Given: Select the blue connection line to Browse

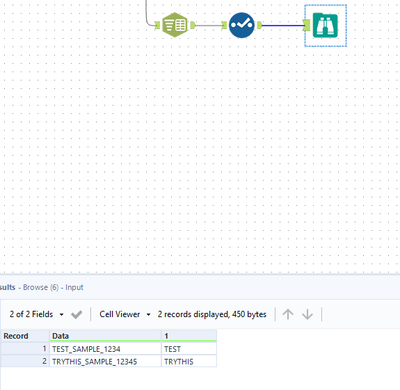Looking at the screenshot, I should [x=283, y=25].
